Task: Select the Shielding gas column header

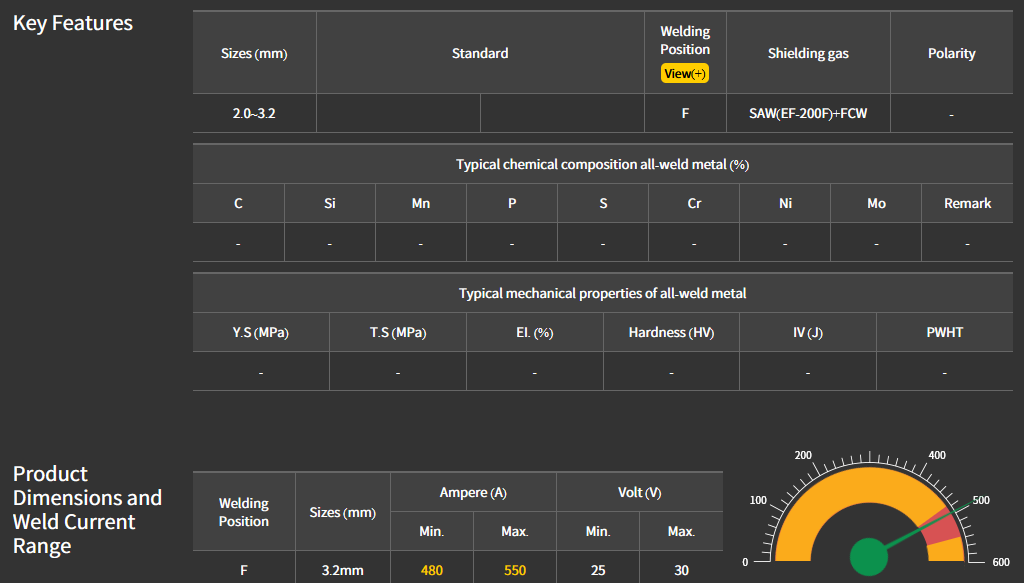Action: click(x=808, y=54)
